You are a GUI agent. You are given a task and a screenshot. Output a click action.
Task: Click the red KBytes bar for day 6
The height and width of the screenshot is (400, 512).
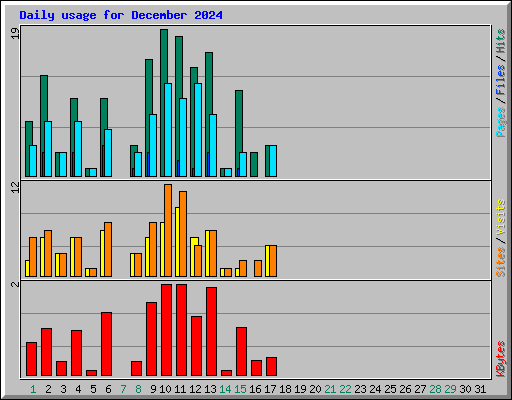tap(106, 344)
